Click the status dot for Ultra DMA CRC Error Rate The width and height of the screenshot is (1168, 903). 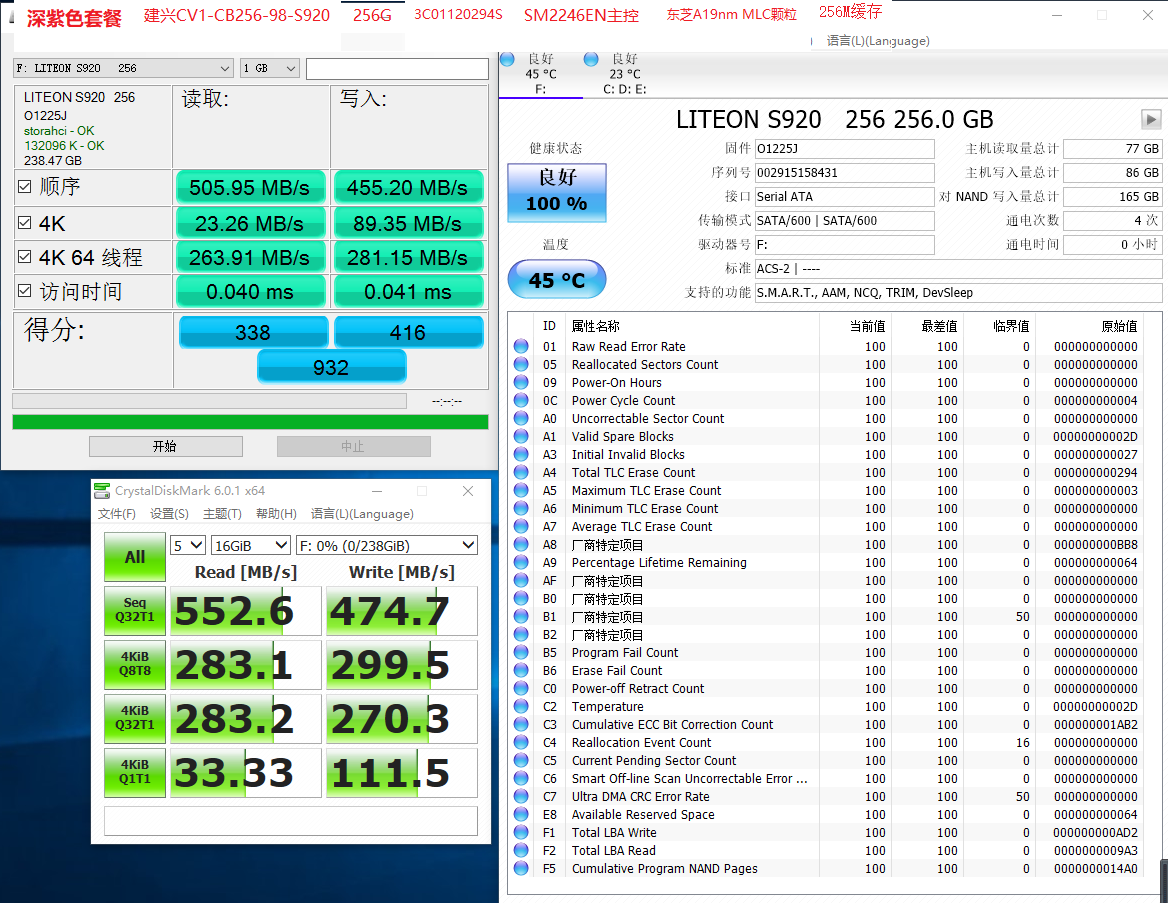521,796
